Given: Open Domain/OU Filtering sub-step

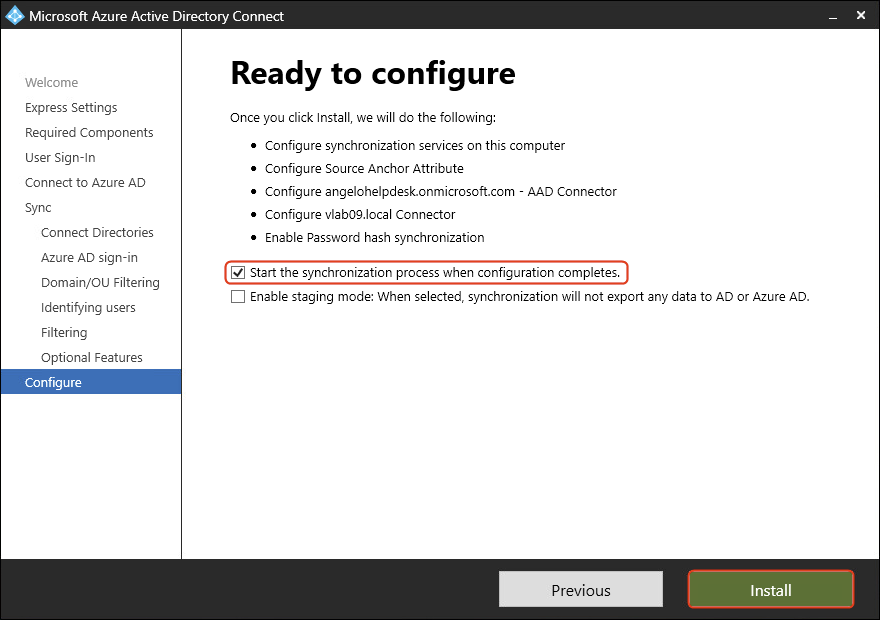Looking at the screenshot, I should tap(100, 283).
